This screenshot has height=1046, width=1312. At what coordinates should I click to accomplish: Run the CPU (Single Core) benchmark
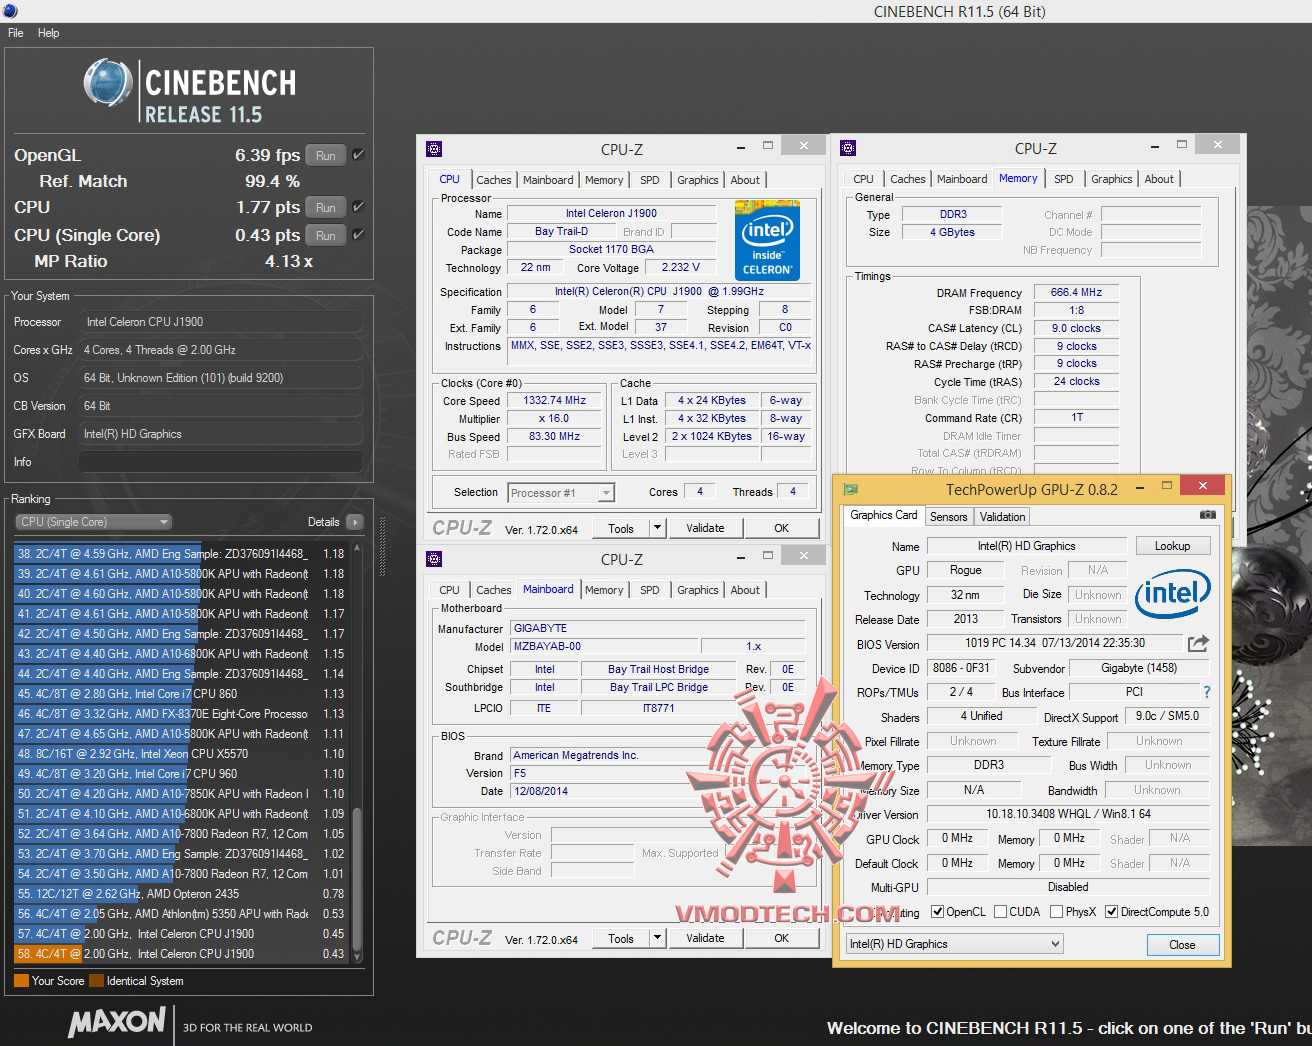pyautogui.click(x=326, y=235)
